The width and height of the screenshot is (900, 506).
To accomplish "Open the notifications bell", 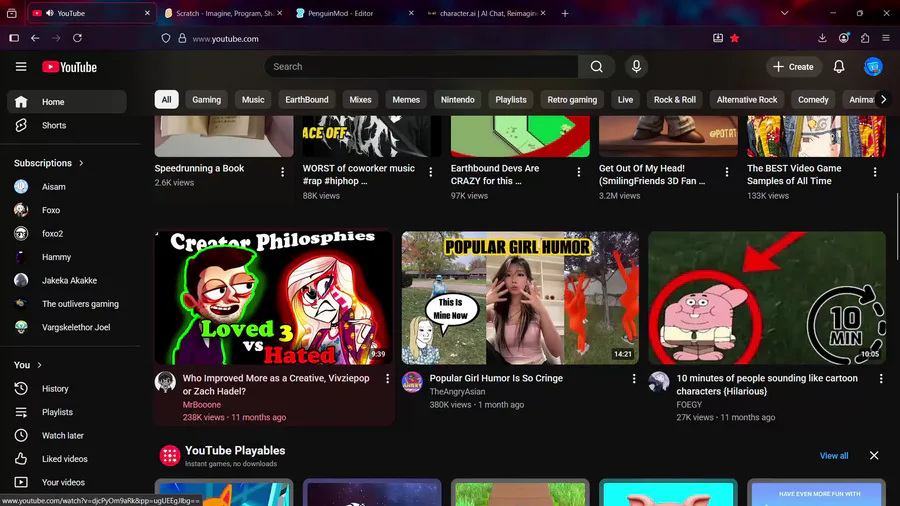I will point(839,67).
